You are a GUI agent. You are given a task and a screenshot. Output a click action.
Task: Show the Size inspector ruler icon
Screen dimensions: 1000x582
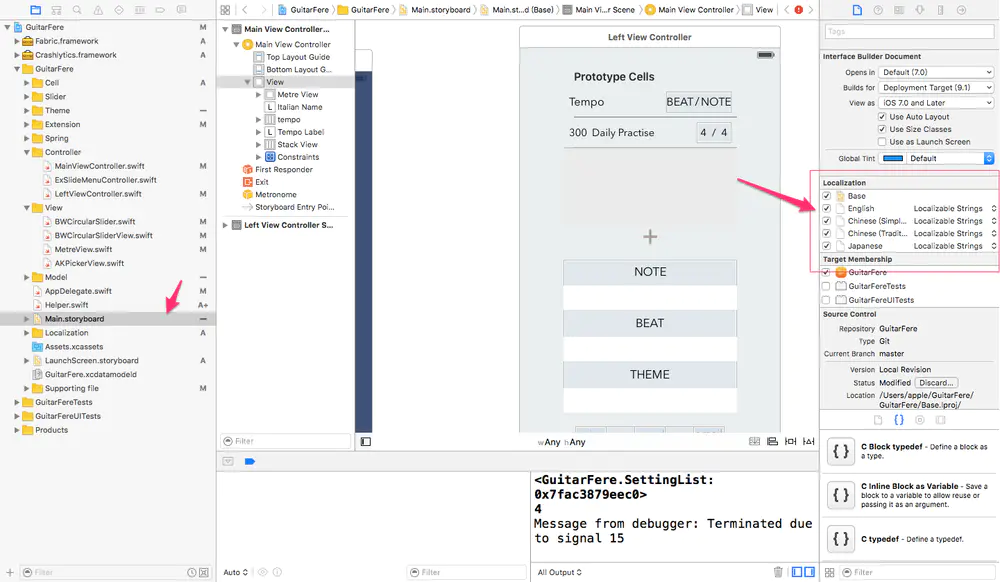(941, 10)
